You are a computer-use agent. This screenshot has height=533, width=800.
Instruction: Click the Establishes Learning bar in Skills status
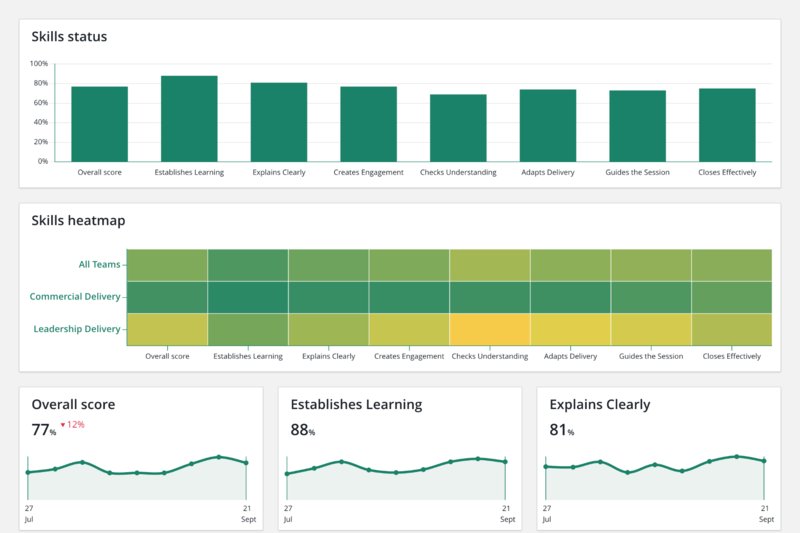point(189,119)
